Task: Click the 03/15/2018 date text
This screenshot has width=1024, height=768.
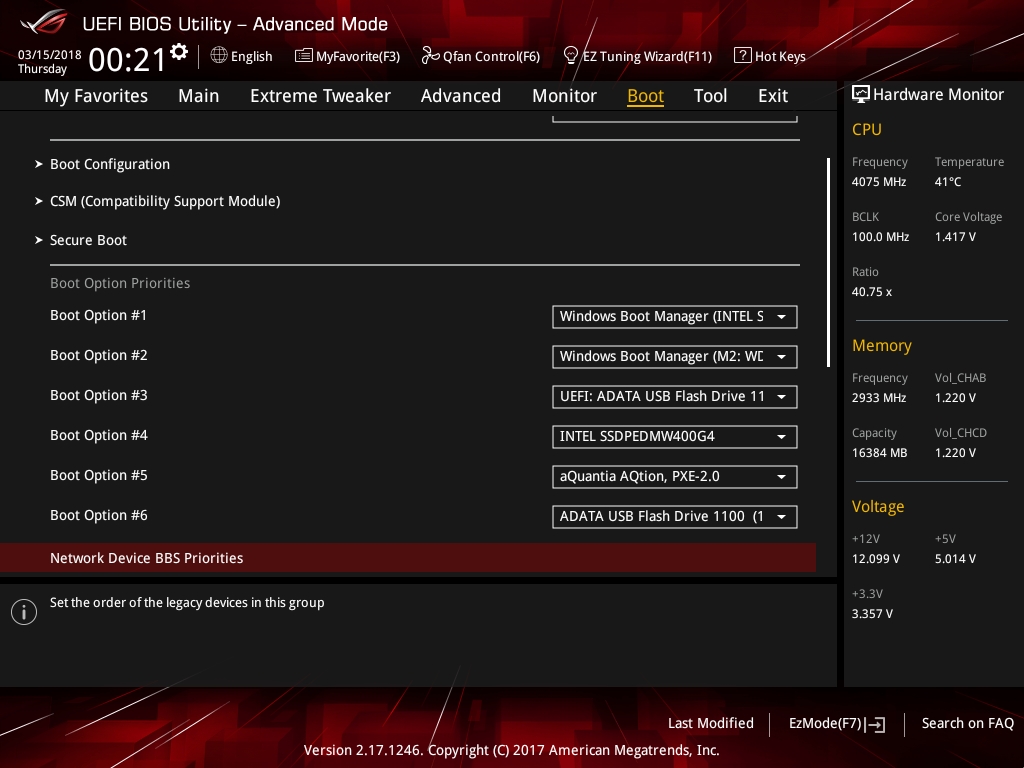Action: pyautogui.click(x=50, y=55)
